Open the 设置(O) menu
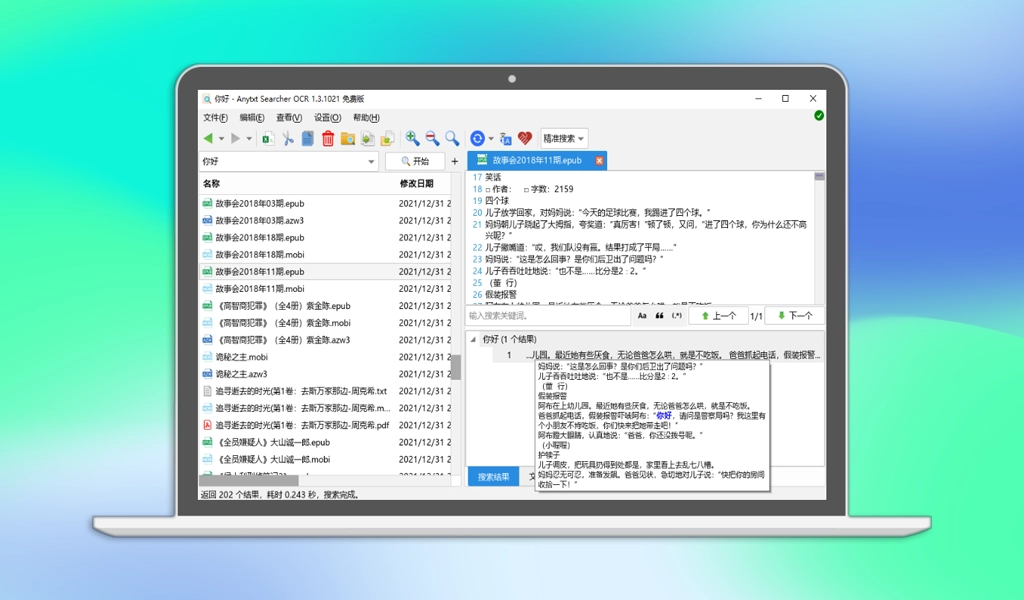This screenshot has width=1024, height=600. pyautogui.click(x=327, y=118)
